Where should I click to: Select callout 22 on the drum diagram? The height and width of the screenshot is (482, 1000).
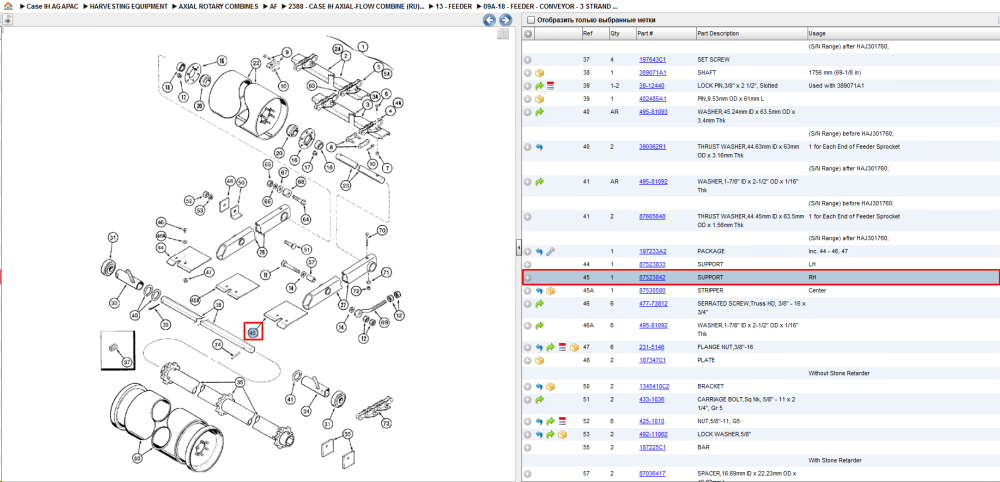(256, 64)
